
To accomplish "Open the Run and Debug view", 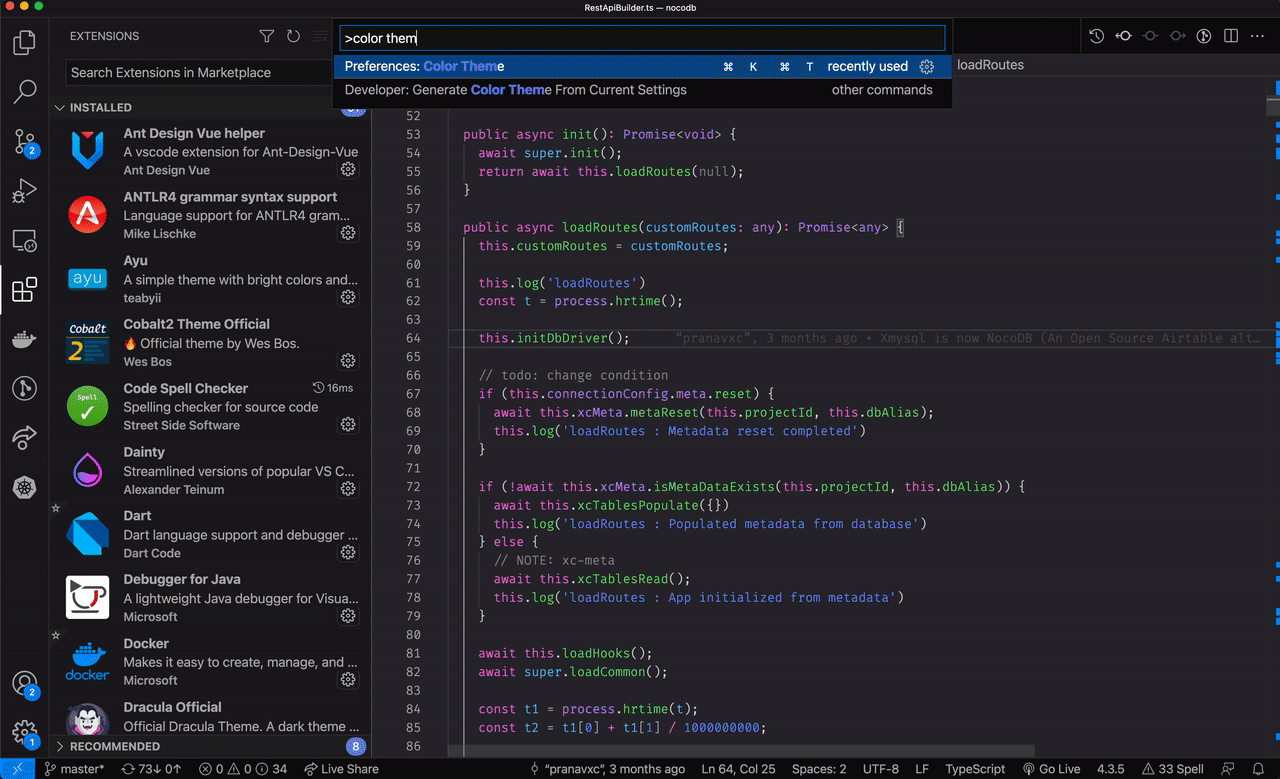I will tap(25, 190).
